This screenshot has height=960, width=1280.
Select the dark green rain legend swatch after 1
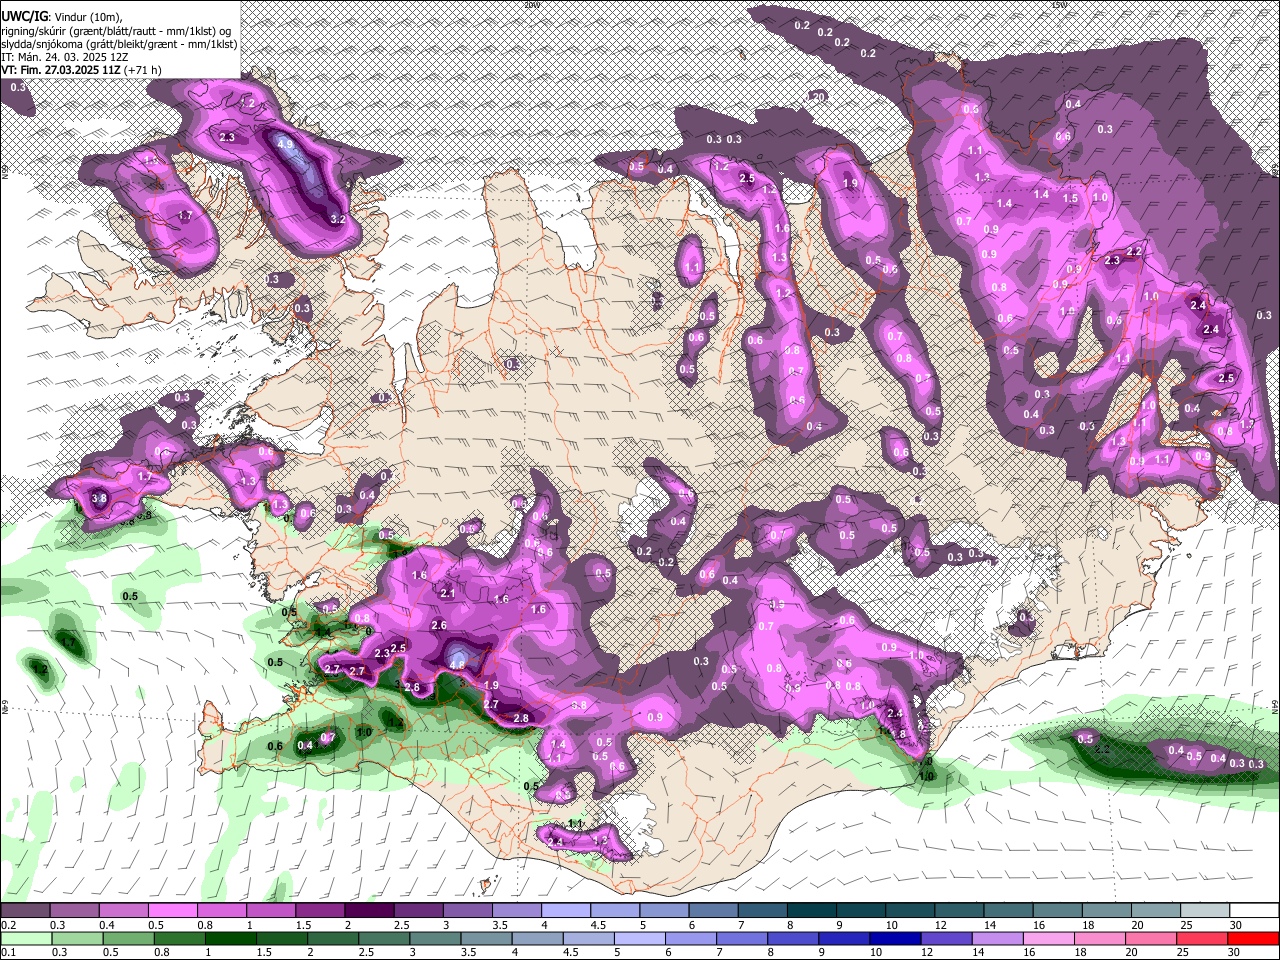230,938
